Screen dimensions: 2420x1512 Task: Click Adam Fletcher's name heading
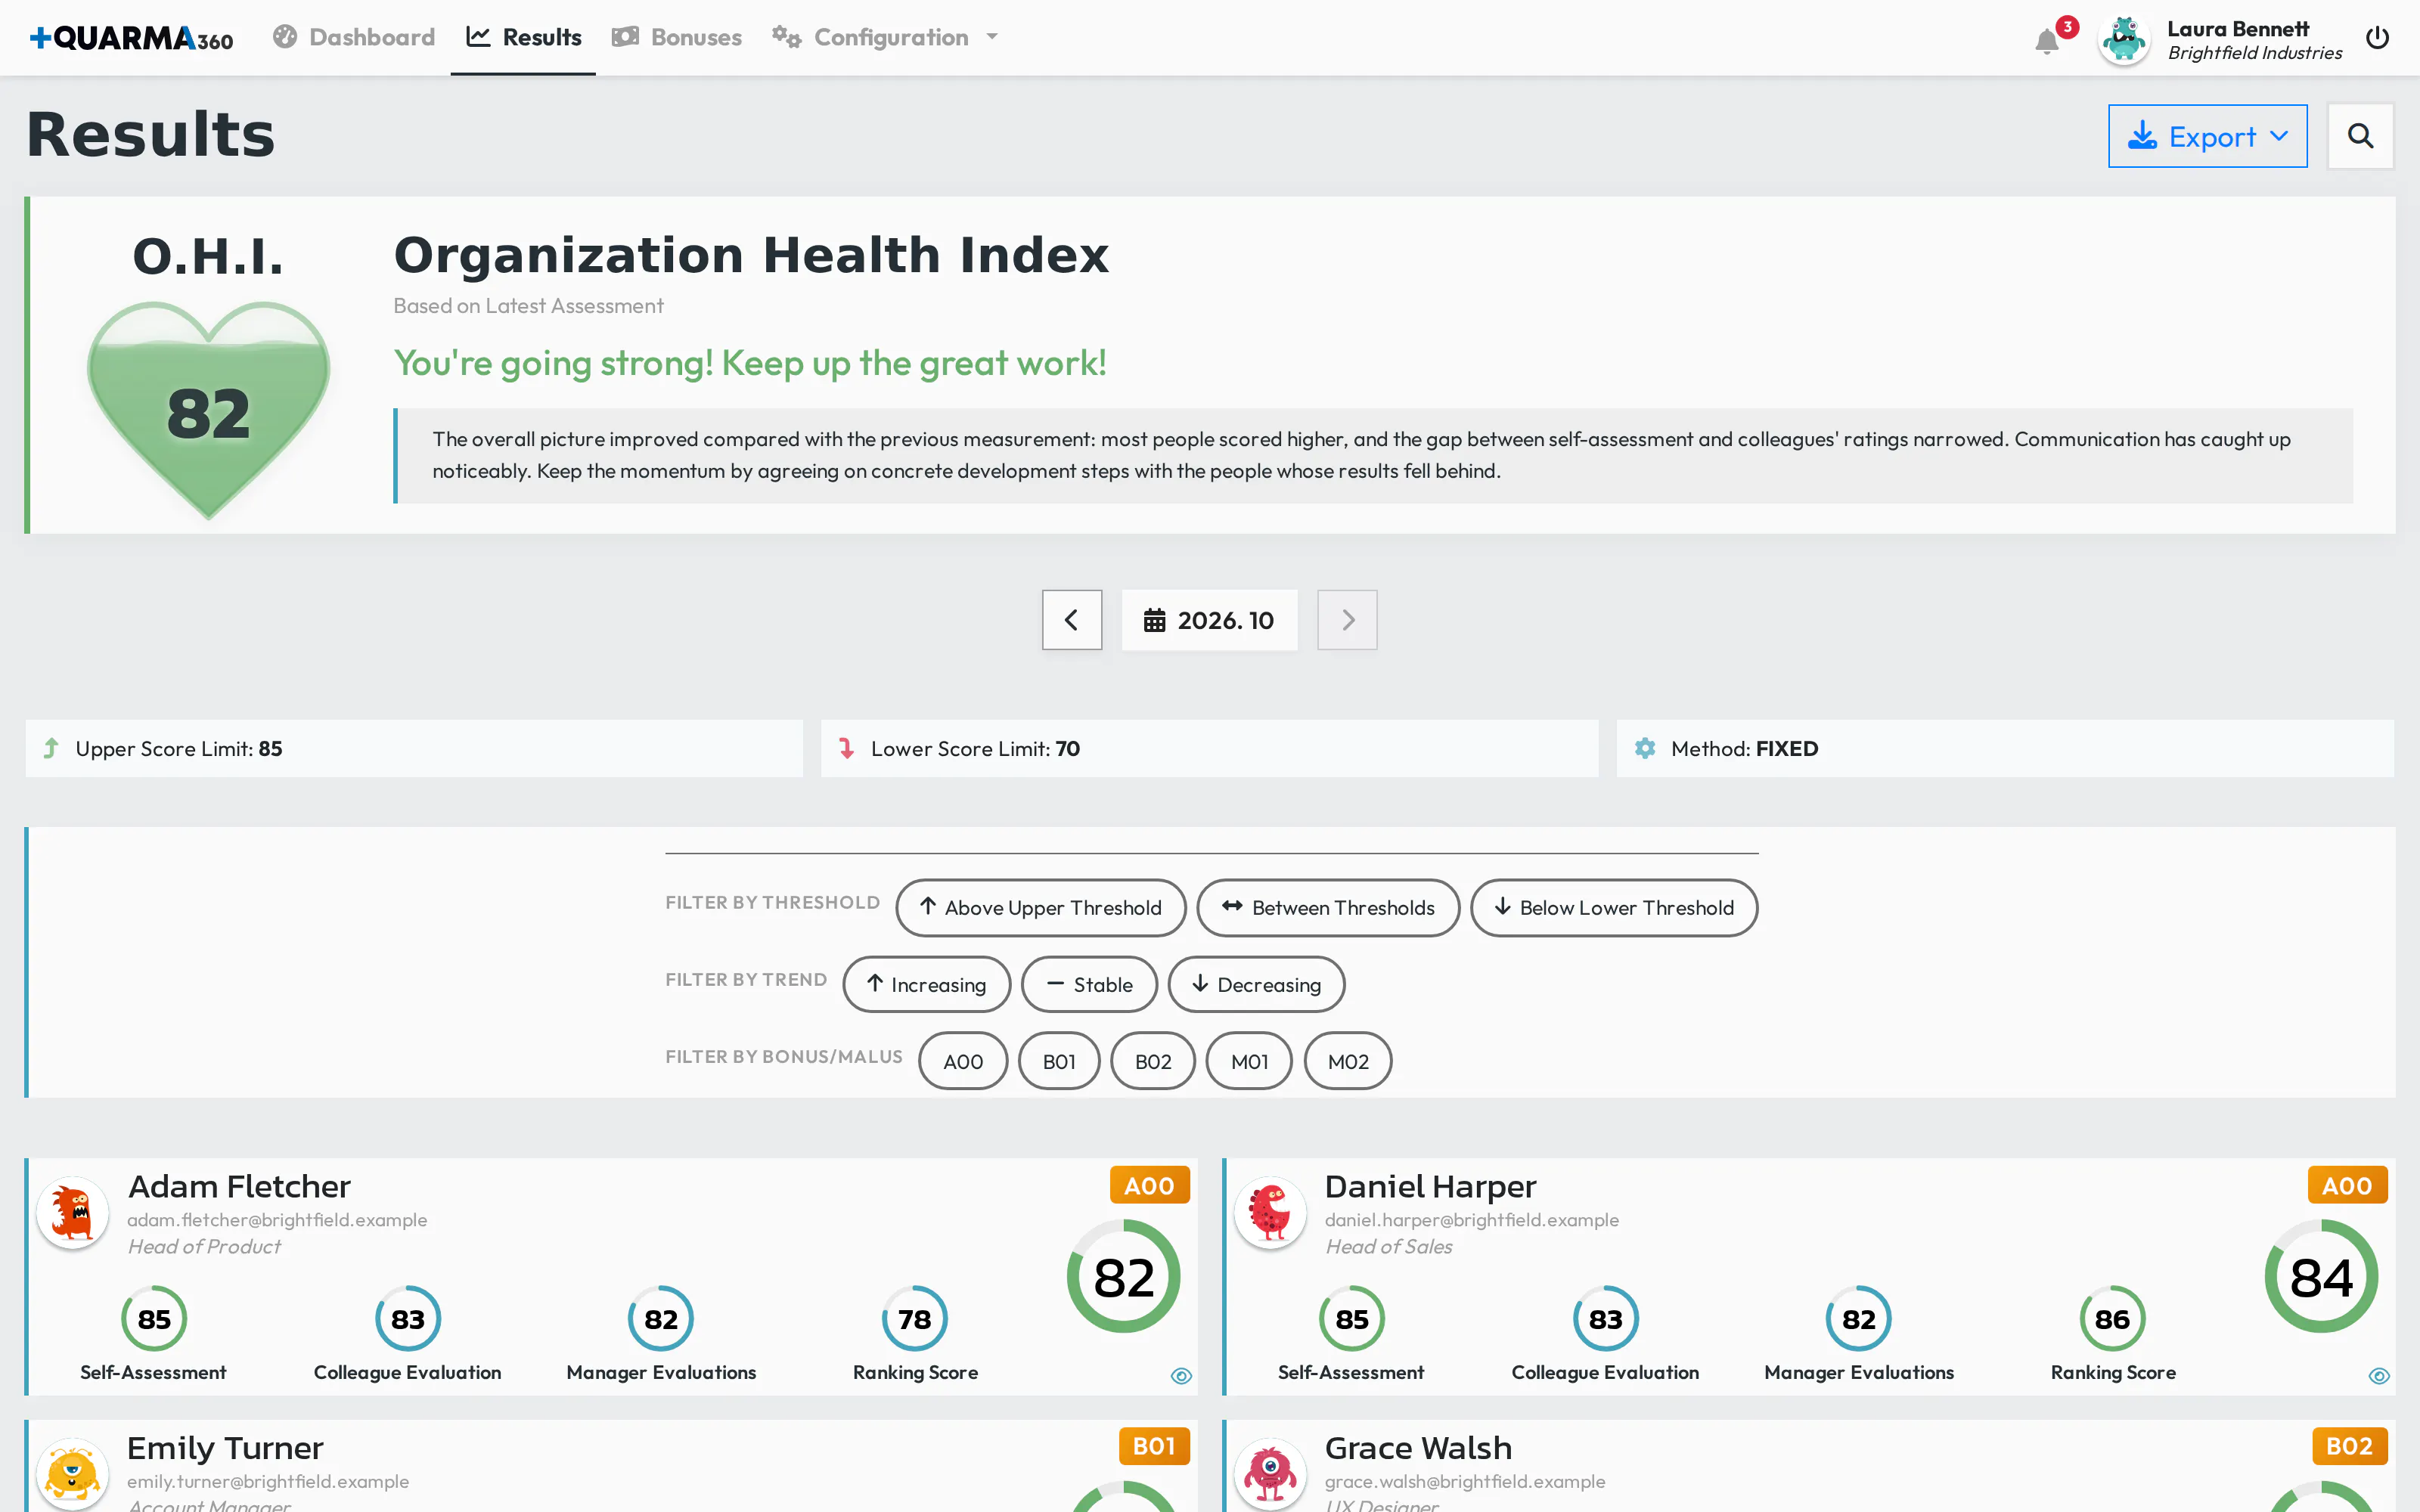coord(239,1186)
